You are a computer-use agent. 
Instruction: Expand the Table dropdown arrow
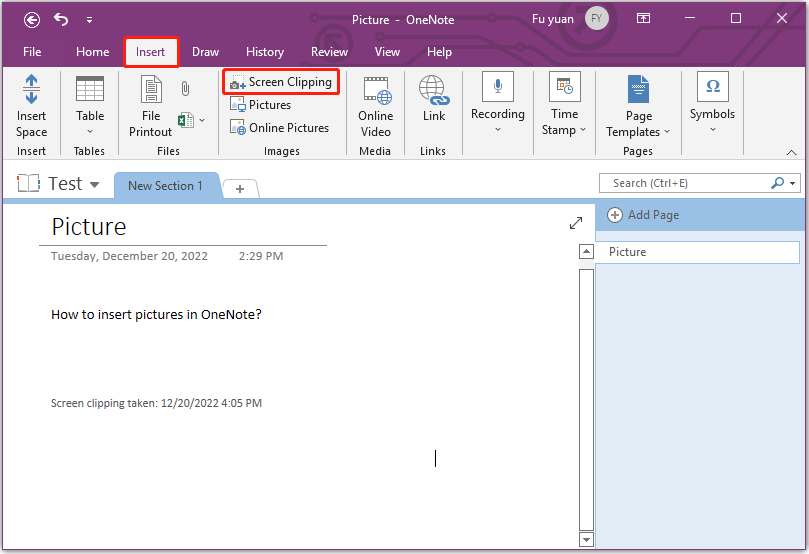click(x=90, y=132)
